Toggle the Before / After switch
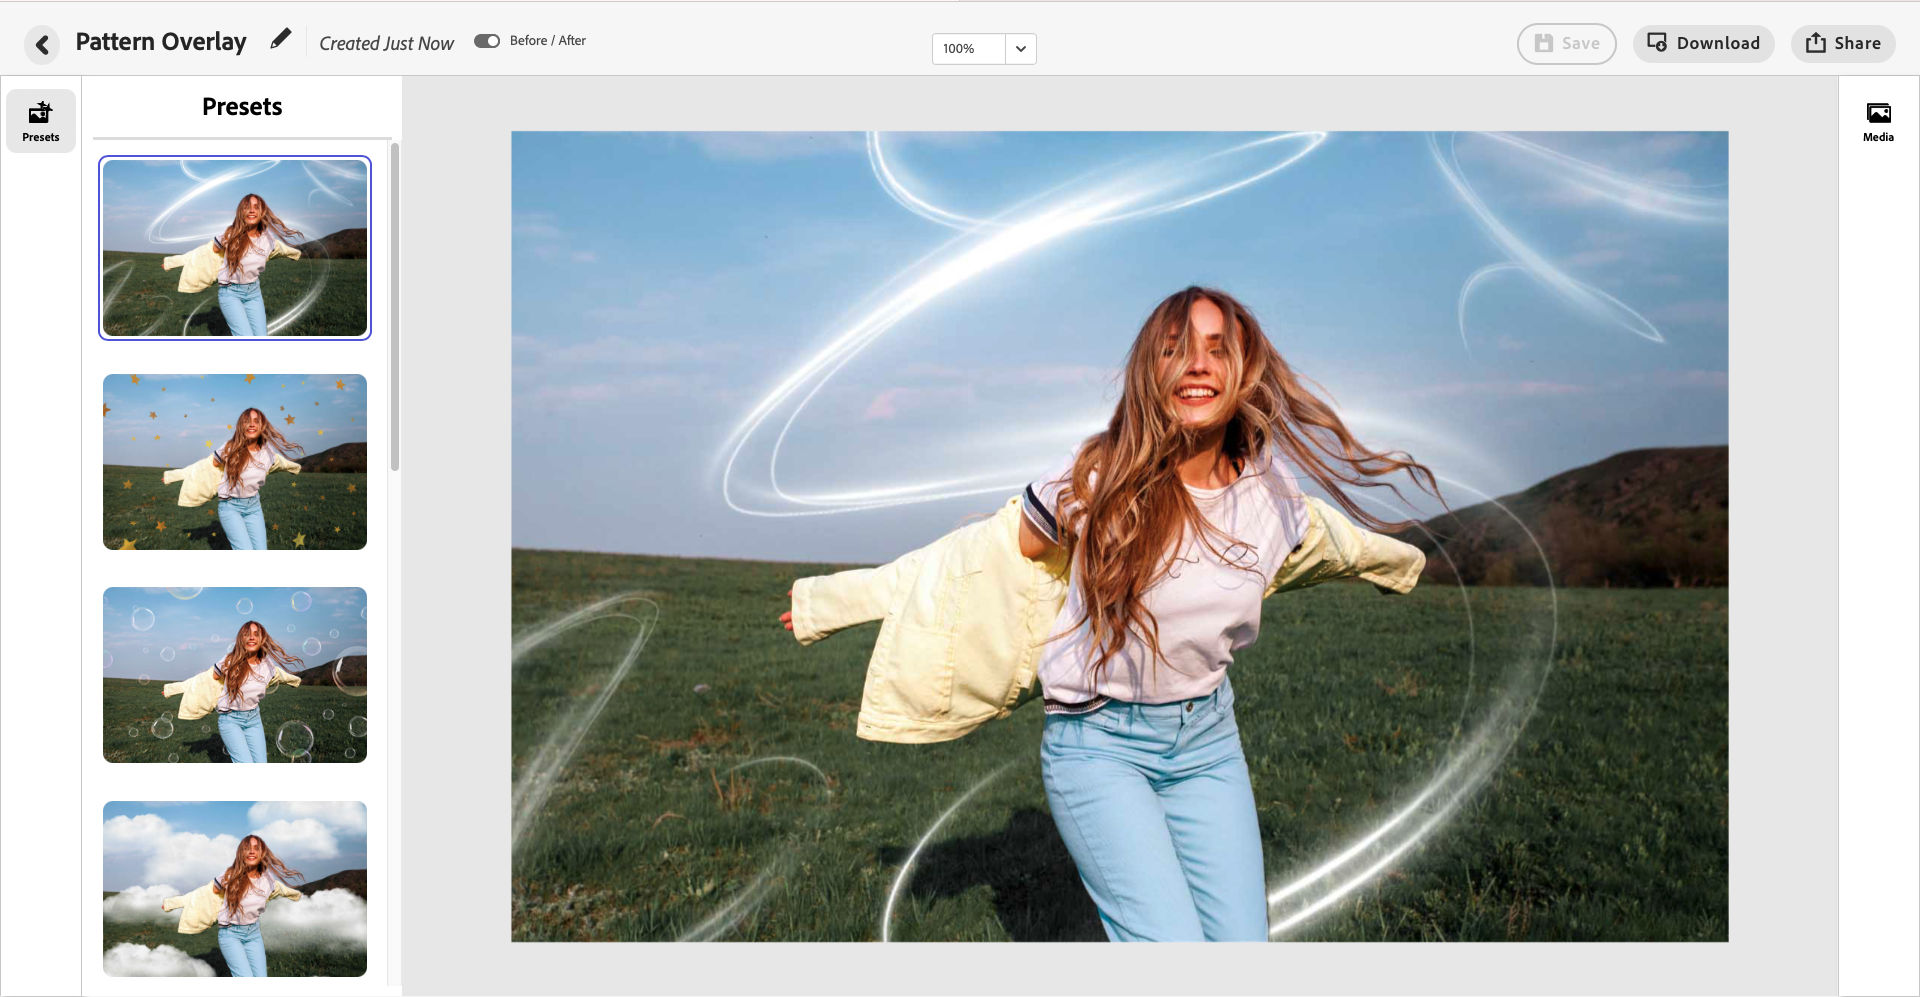 (x=487, y=41)
